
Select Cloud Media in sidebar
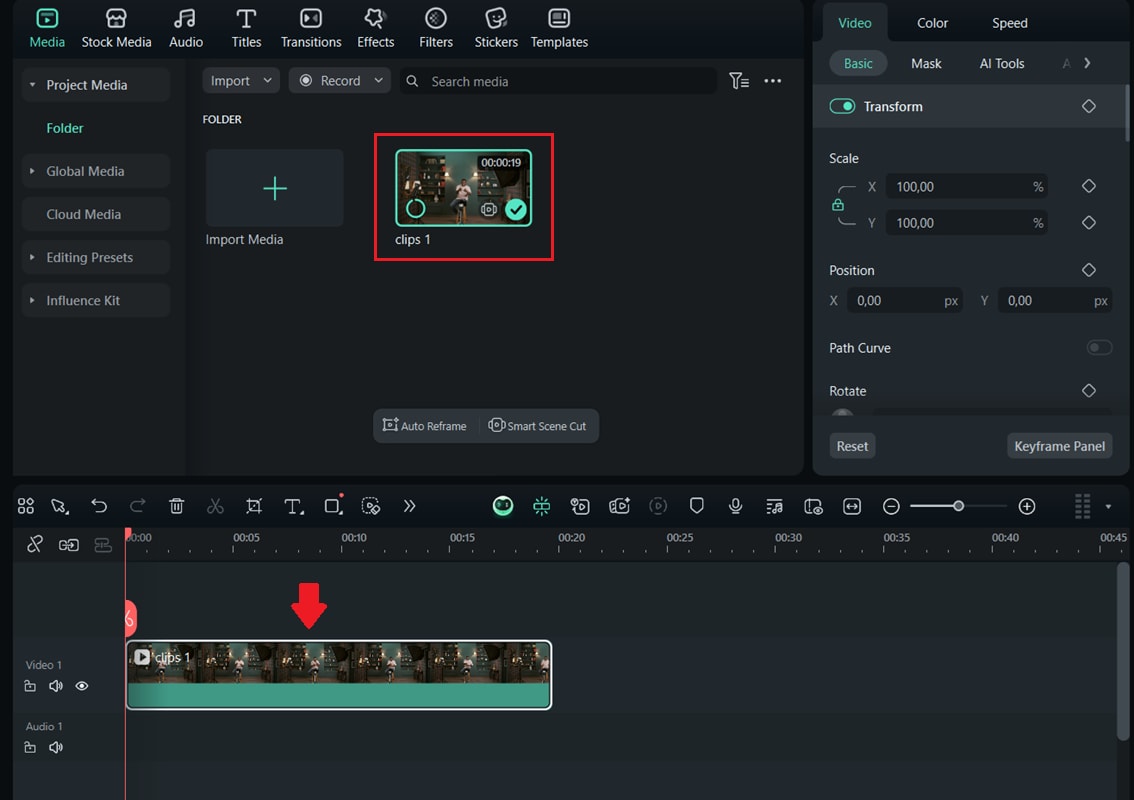tap(95, 214)
